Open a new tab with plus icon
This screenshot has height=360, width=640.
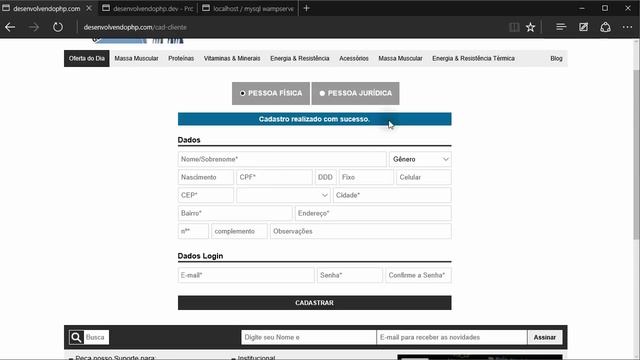tap(307, 8)
